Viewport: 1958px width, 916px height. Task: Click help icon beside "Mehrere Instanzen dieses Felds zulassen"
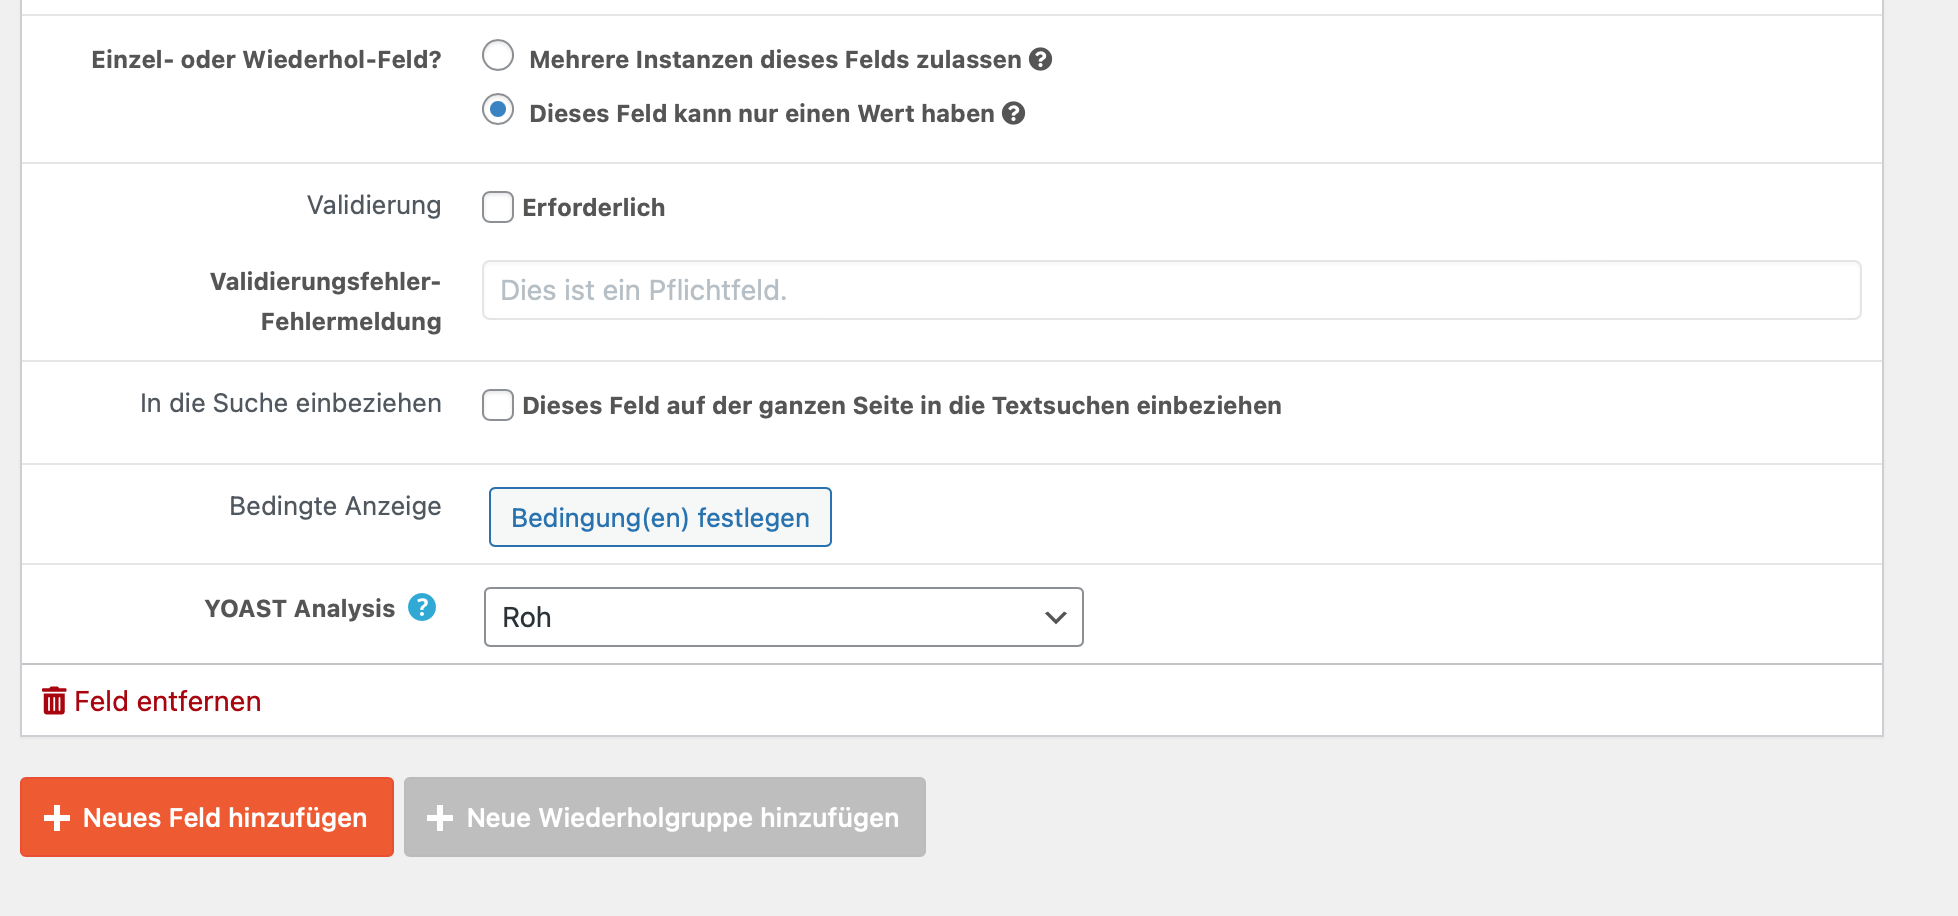(1040, 60)
